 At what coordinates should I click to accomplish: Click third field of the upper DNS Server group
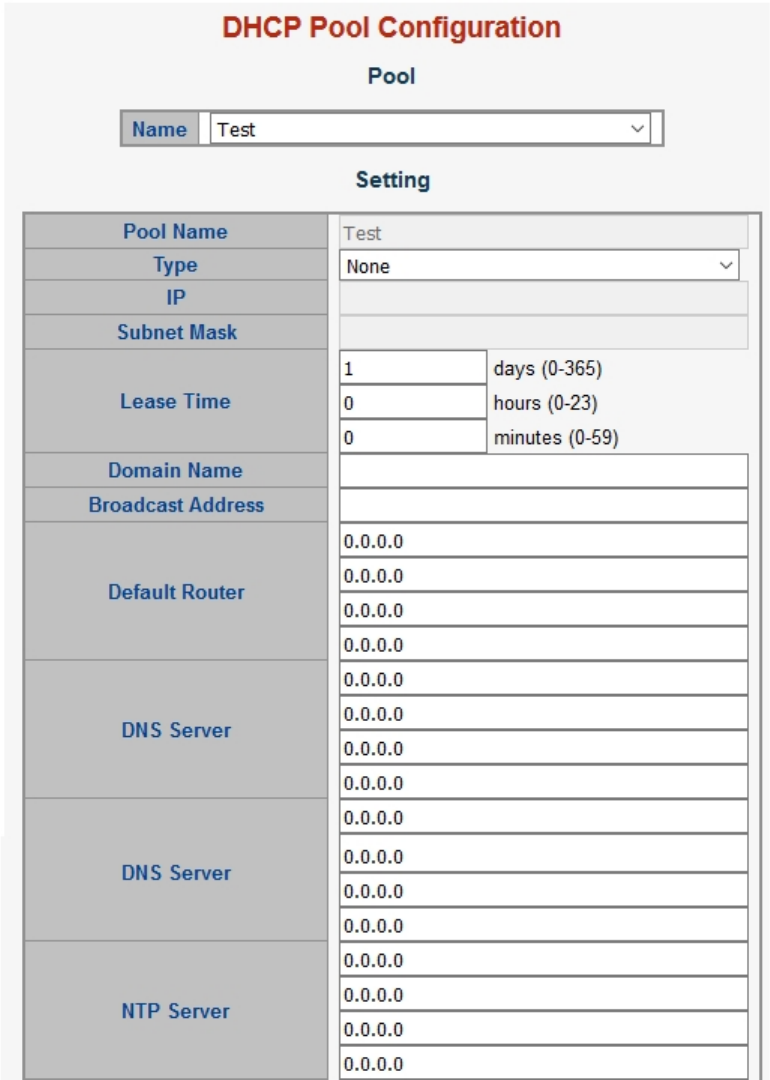point(543,748)
